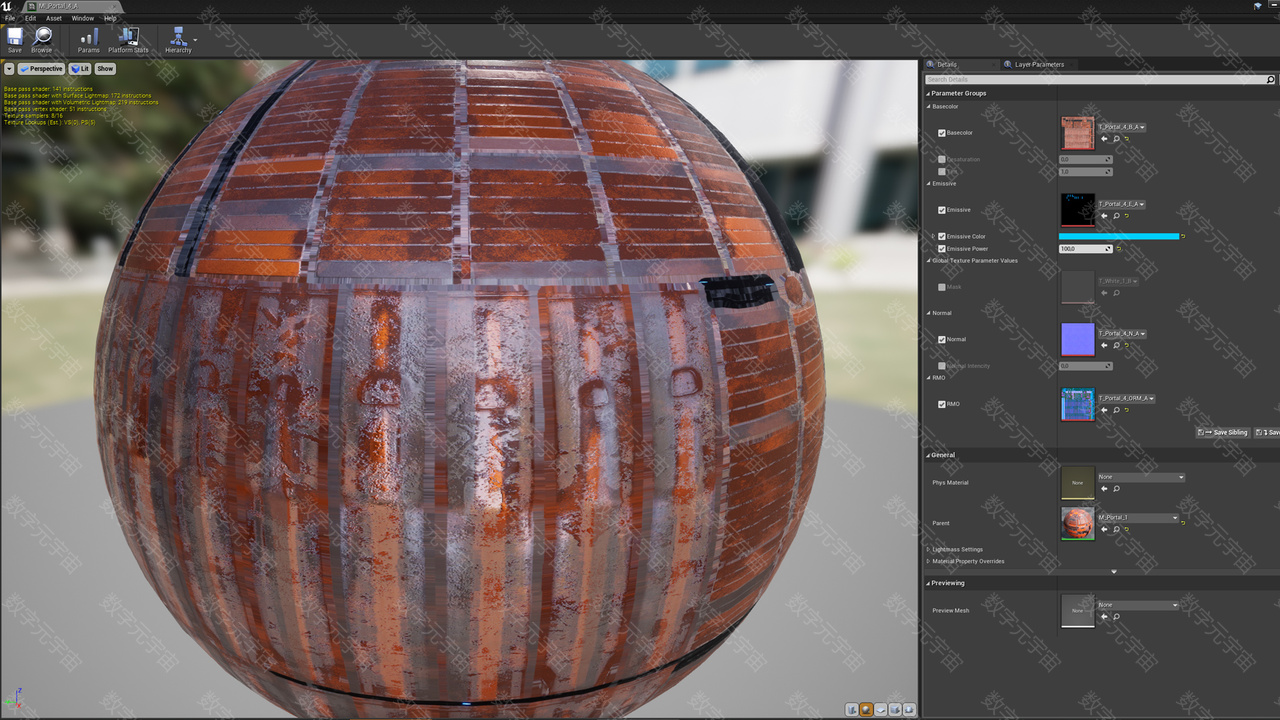Toggle the Emissive Color checkbox
Viewport: 1280px width, 720px height.
[942, 237]
